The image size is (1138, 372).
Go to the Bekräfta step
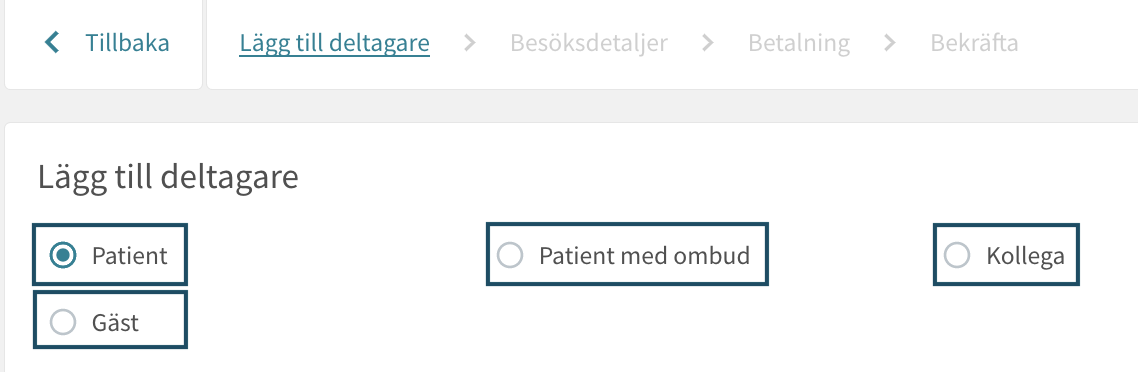click(974, 44)
